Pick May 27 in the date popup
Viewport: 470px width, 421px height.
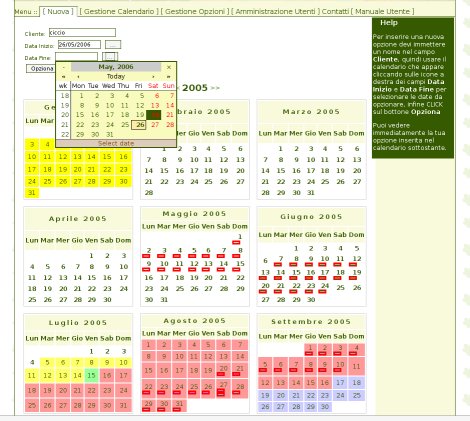pyautogui.click(x=155, y=125)
